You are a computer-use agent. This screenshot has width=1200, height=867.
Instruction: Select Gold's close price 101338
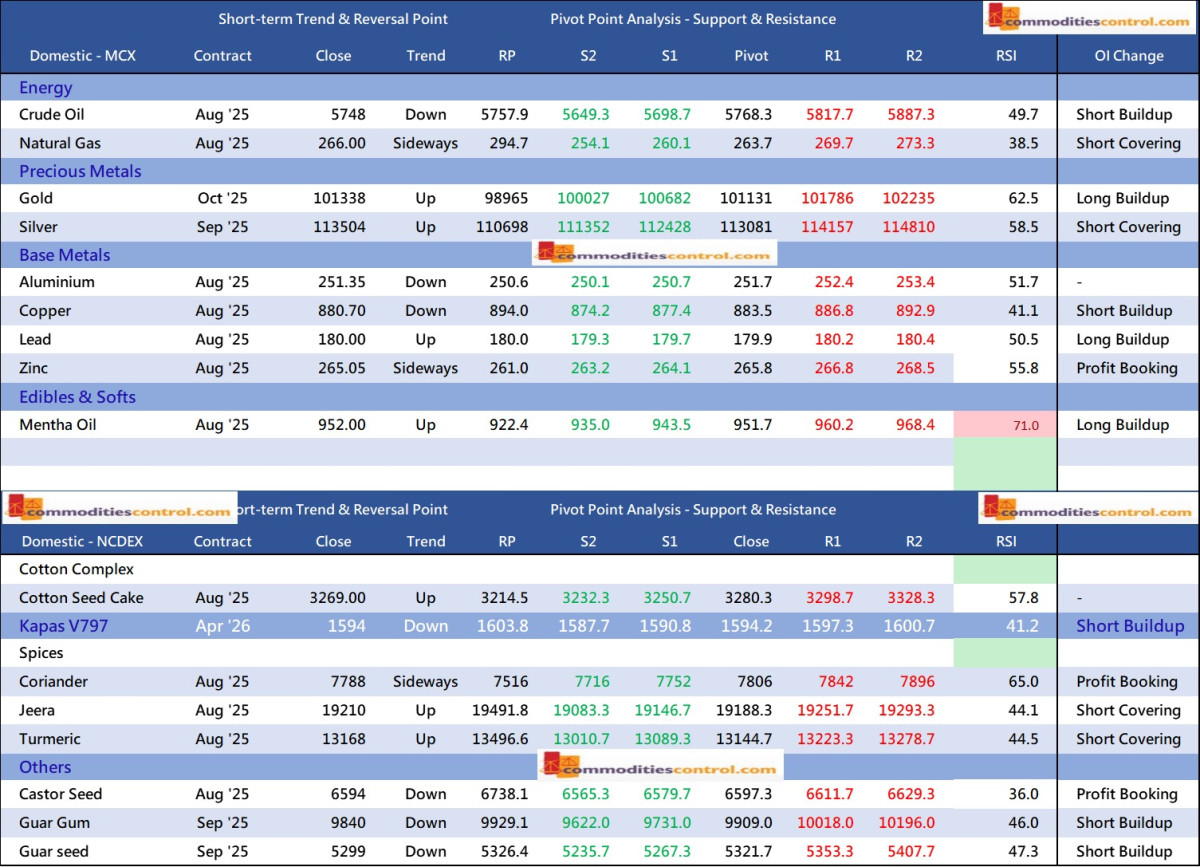[x=333, y=198]
